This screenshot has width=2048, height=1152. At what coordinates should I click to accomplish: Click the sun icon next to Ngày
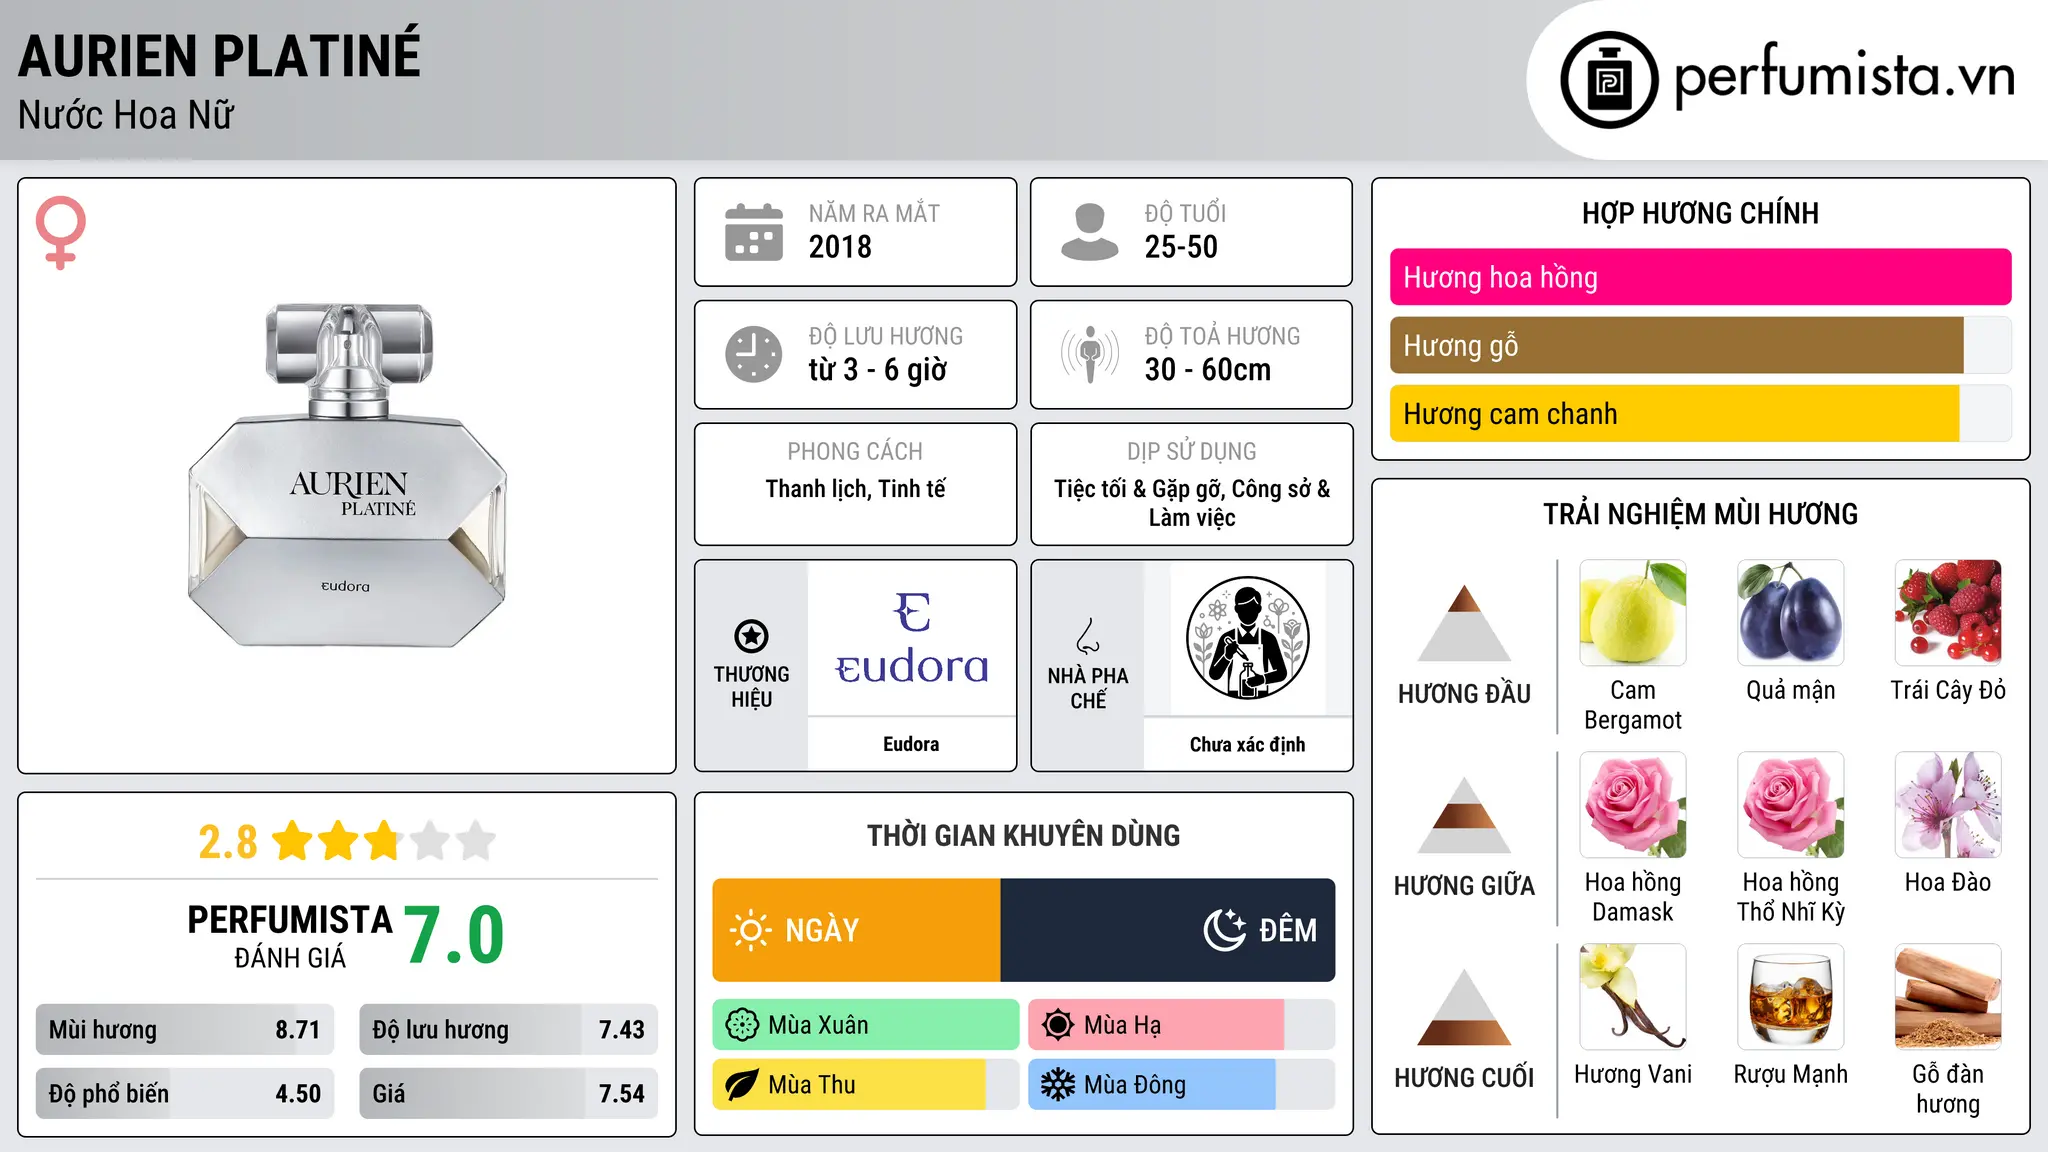(x=751, y=930)
